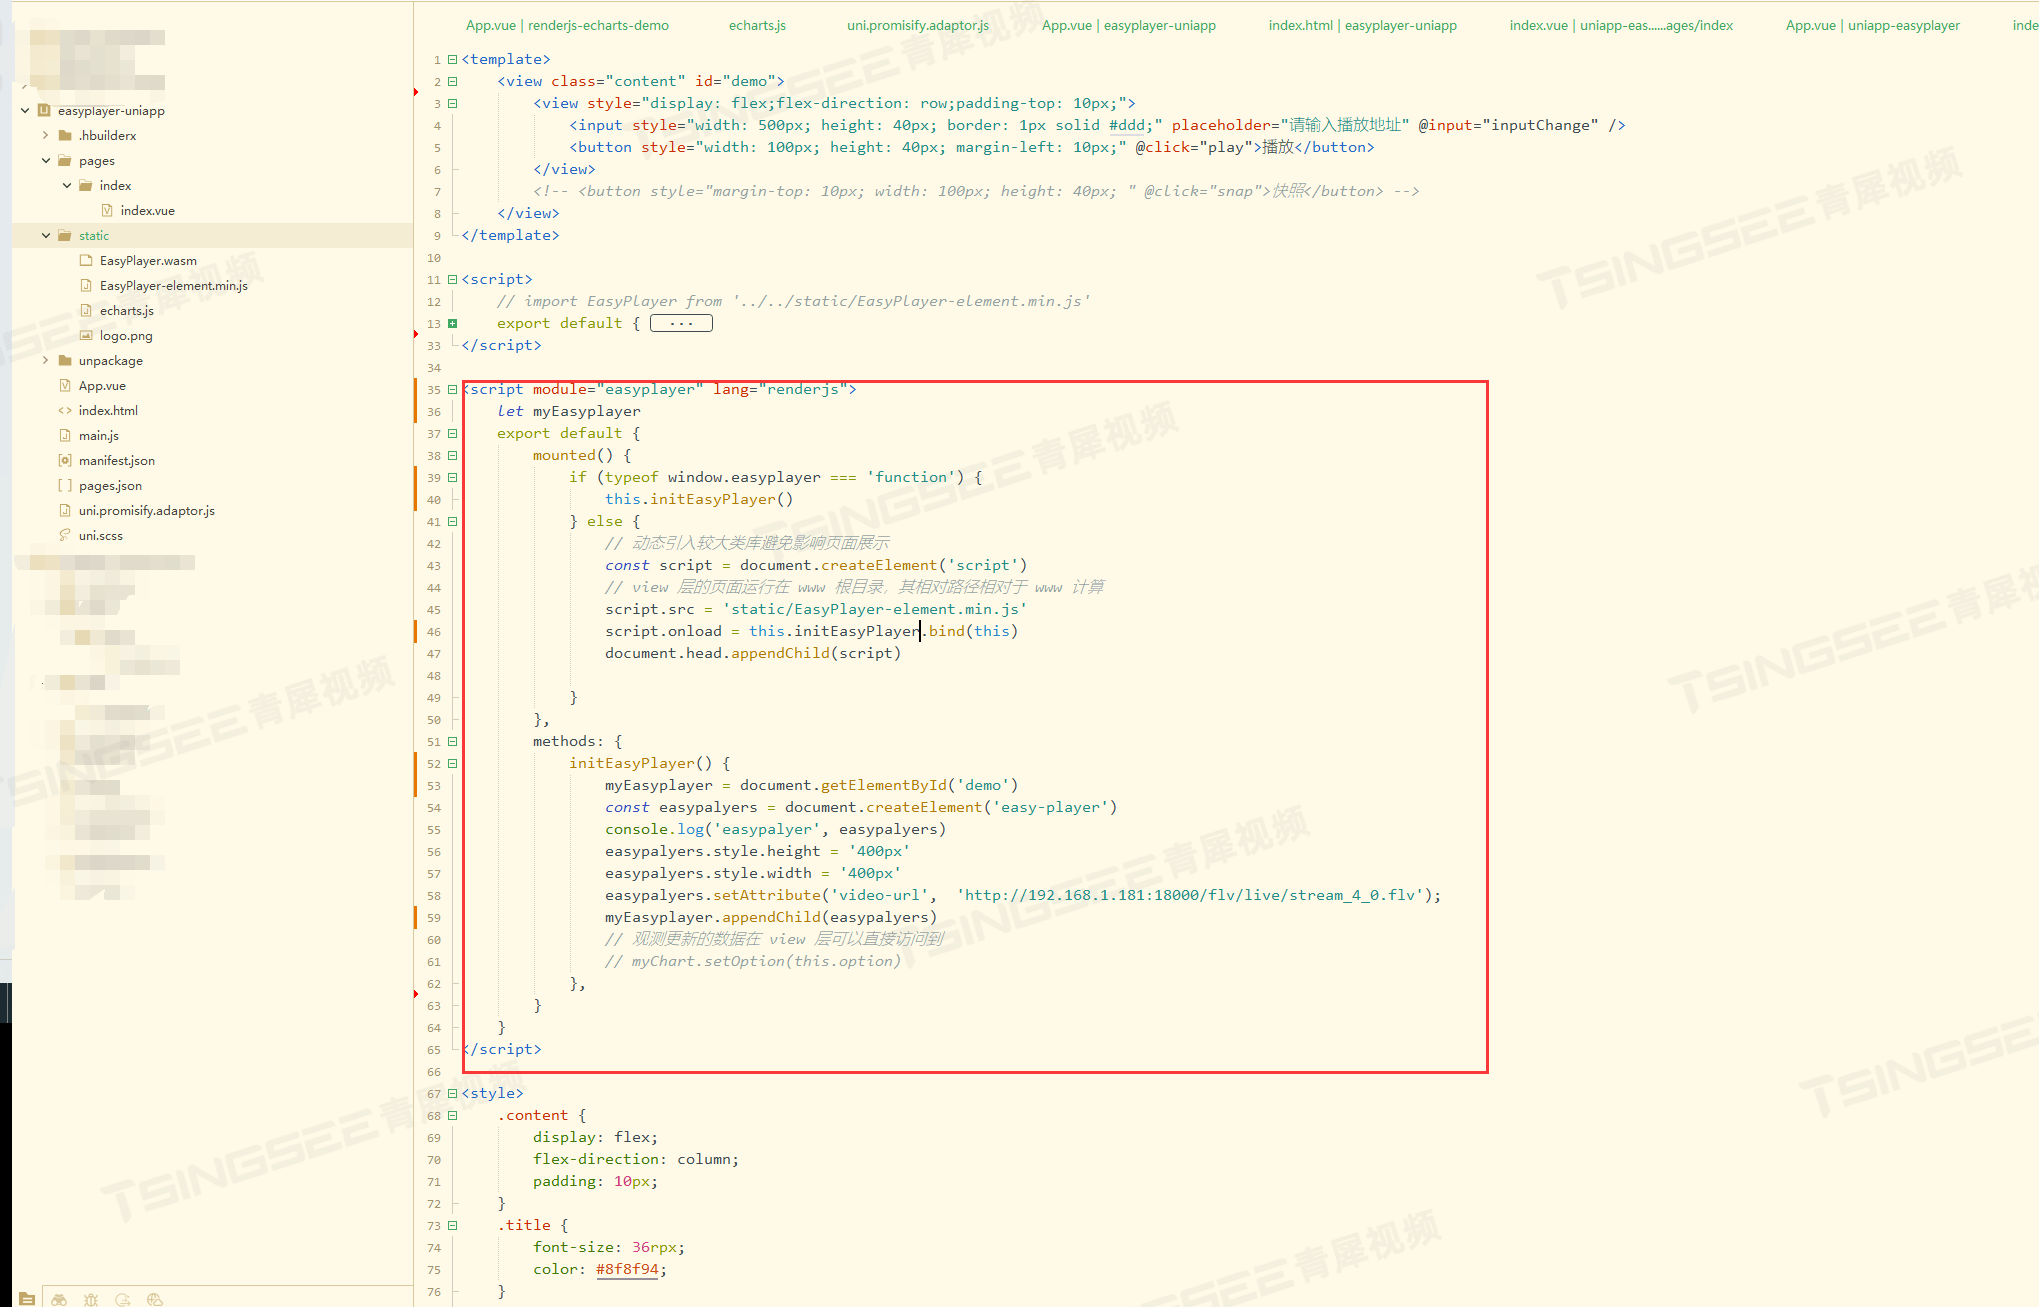Switch to the uni.promisify.adaptor.js tab

click(x=918, y=25)
